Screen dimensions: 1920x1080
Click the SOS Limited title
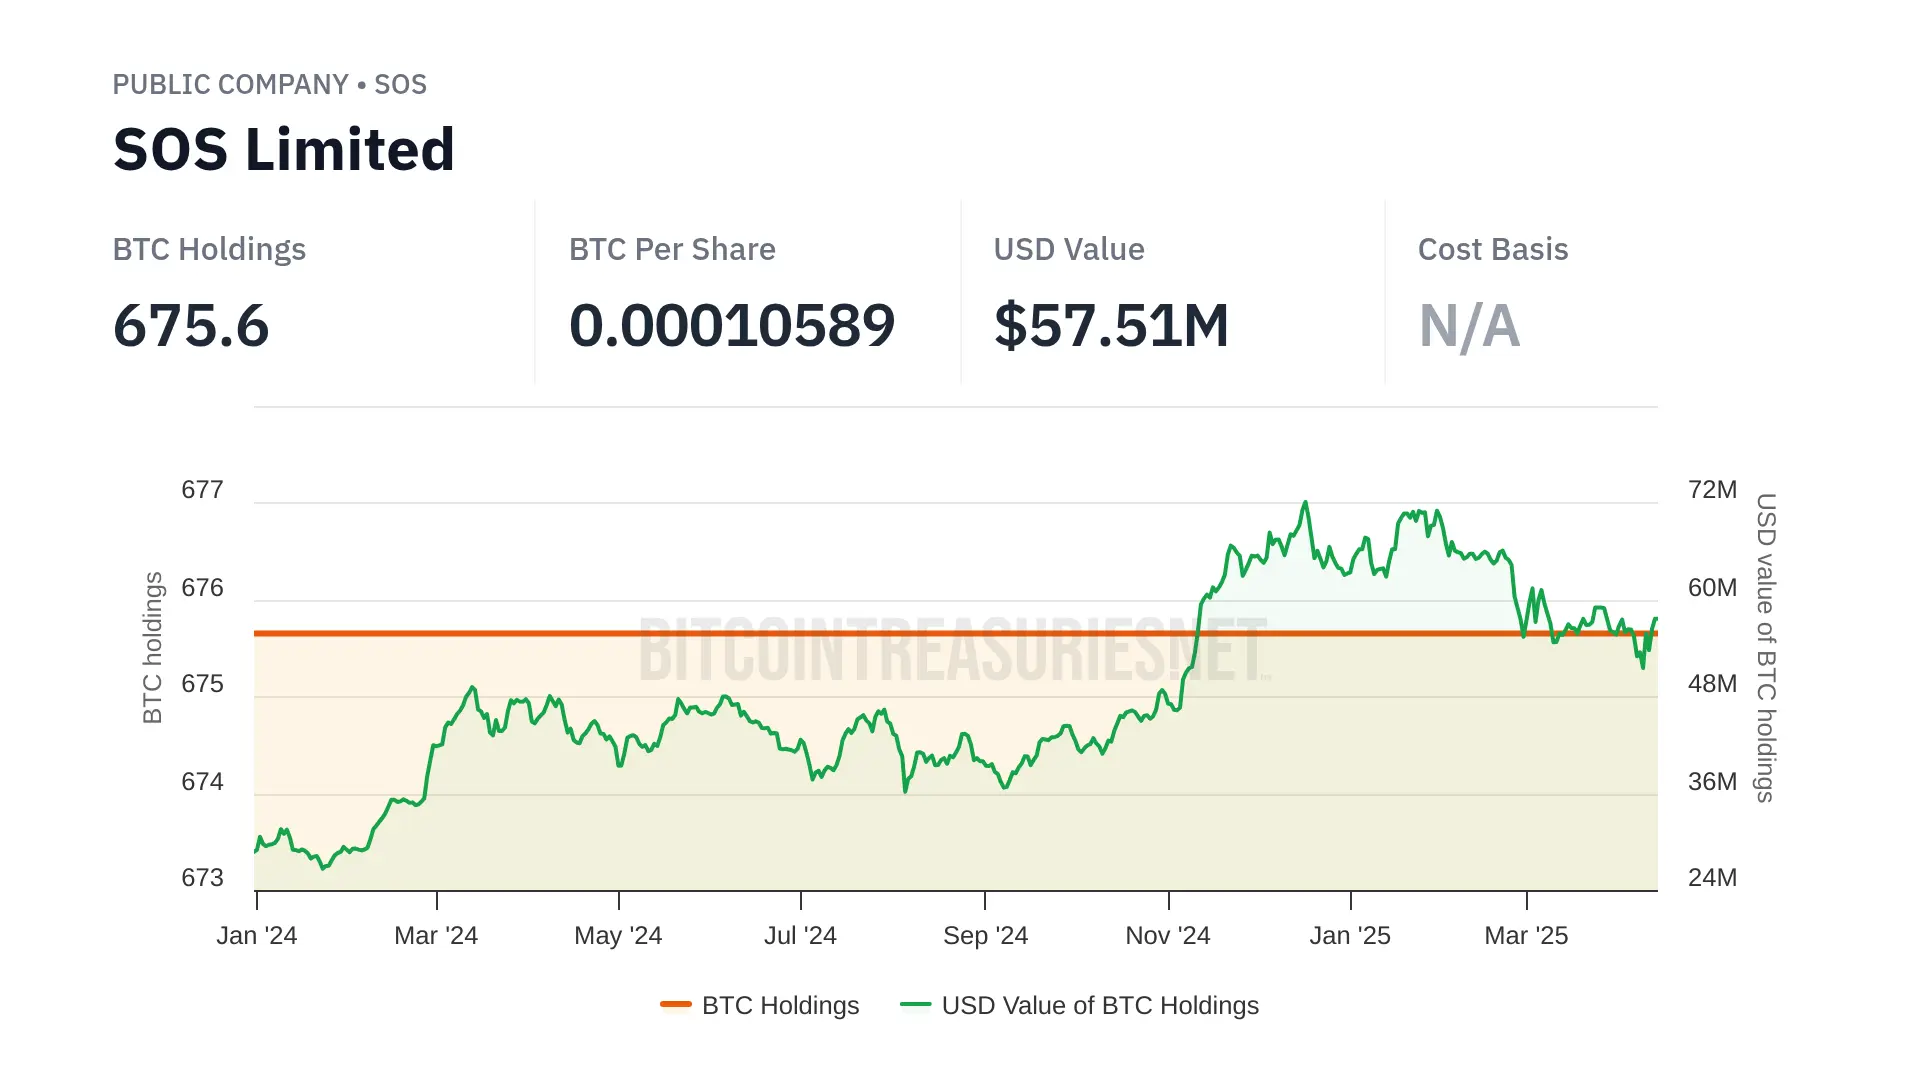tap(284, 150)
